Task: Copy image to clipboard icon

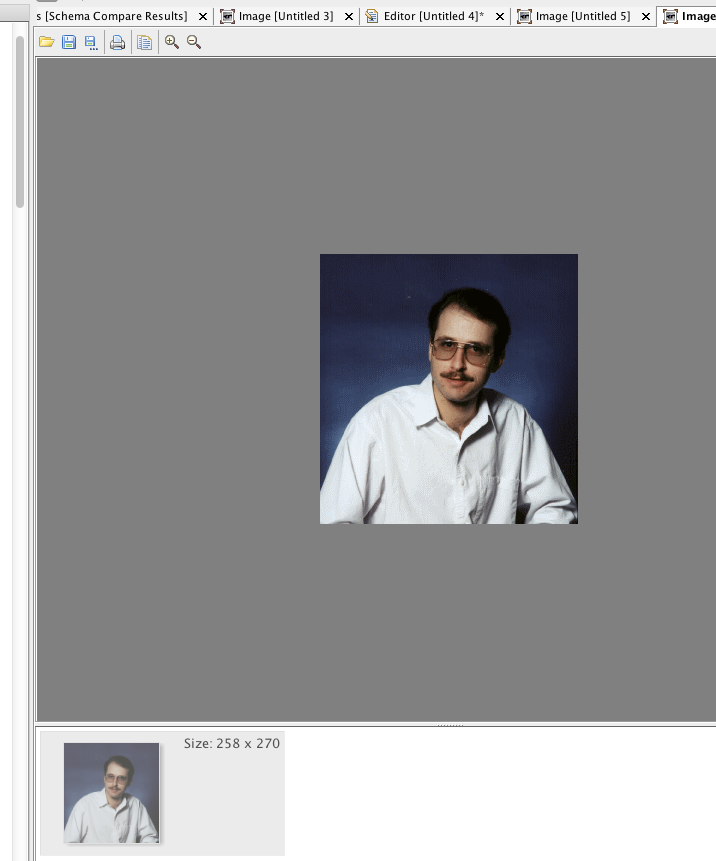Action: point(144,42)
